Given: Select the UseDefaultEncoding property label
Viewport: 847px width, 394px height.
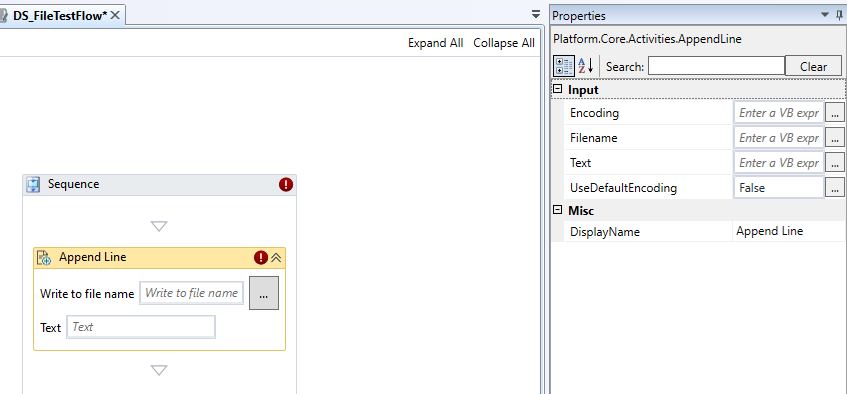Looking at the screenshot, I should tap(623, 188).
